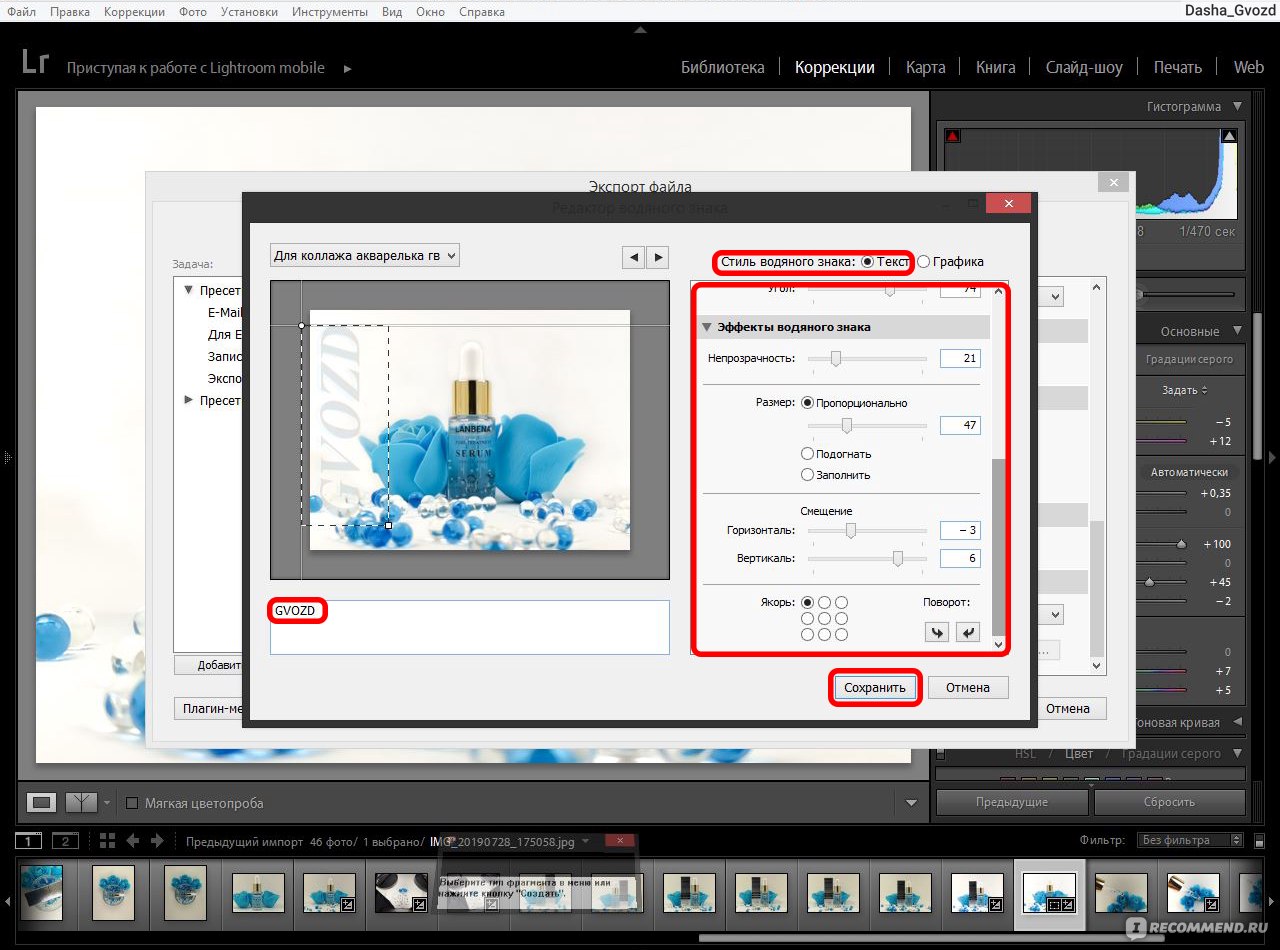Select the before/after Y|Y view button

point(81,802)
